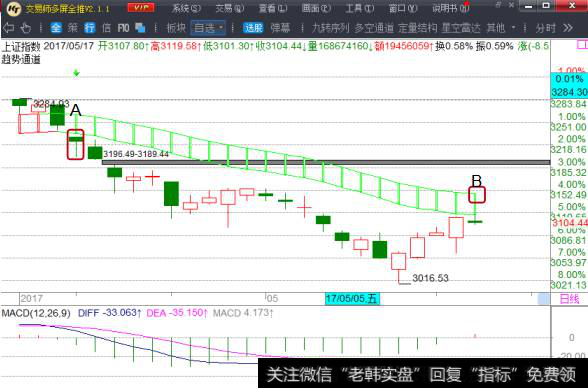Open the 系统(S) menu
The width and height of the screenshot is (588, 388).
tap(186, 8)
